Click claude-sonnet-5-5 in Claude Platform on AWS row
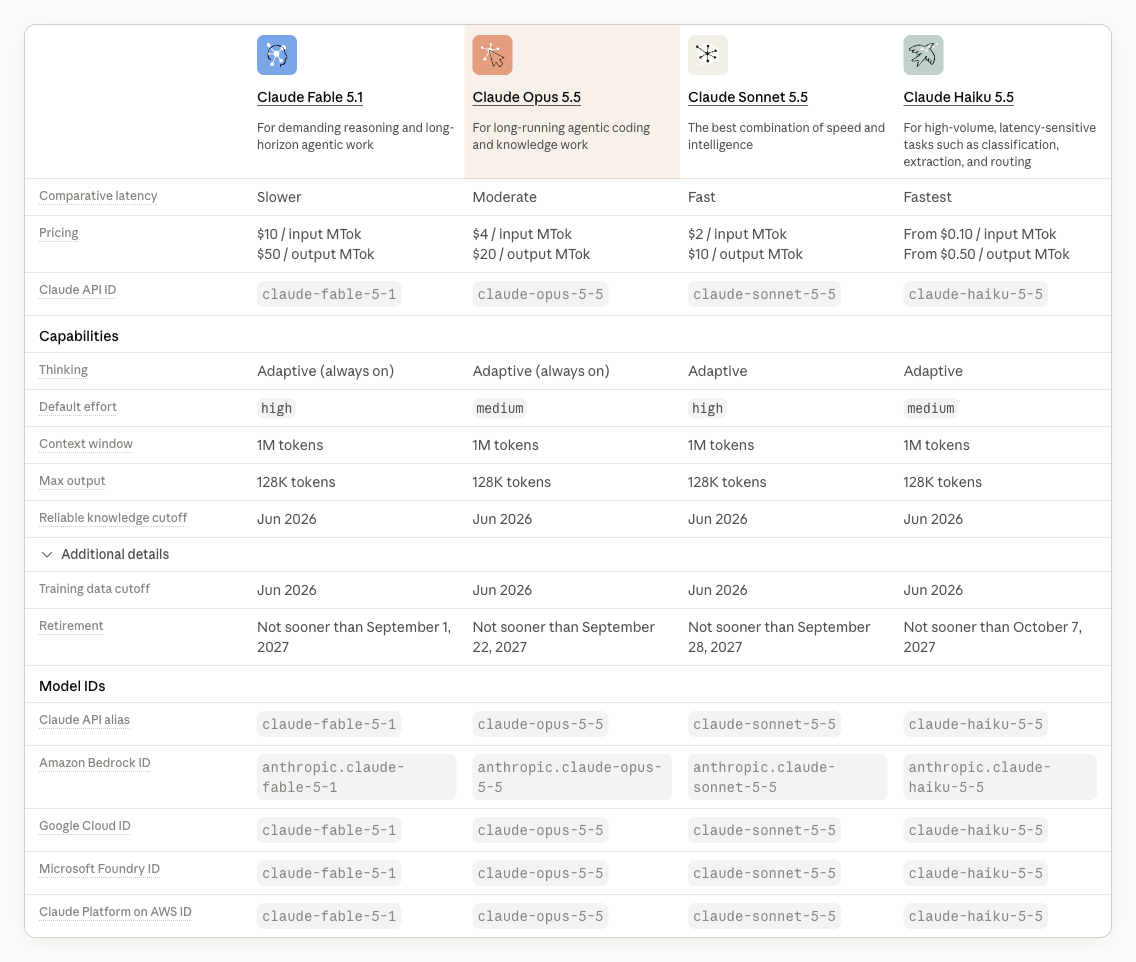Viewport: 1136px width, 962px height. [x=764, y=916]
